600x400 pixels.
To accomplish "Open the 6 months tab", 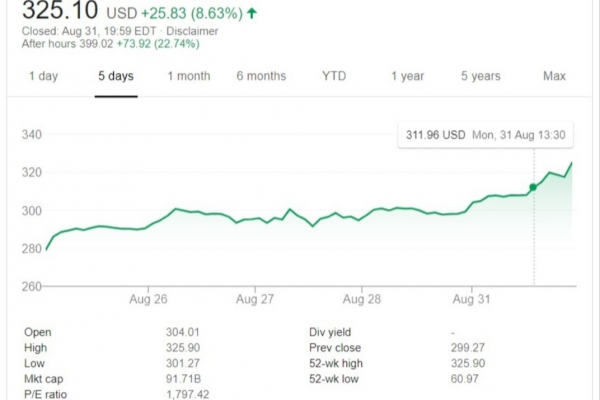I will pyautogui.click(x=261, y=76).
